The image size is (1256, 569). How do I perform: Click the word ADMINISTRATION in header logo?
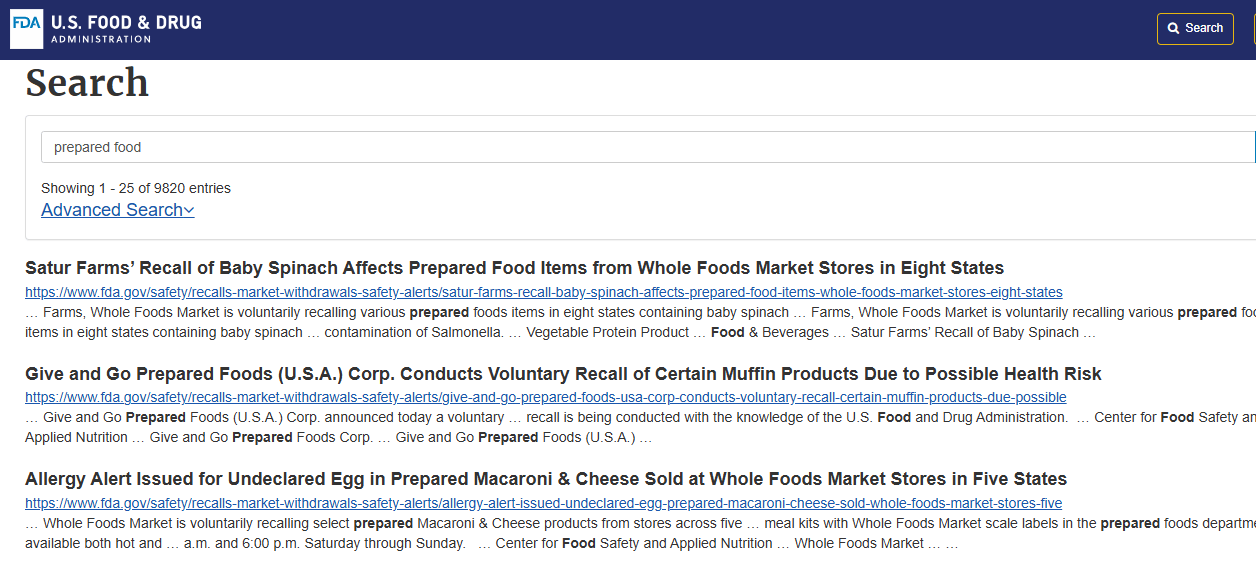click(x=100, y=40)
